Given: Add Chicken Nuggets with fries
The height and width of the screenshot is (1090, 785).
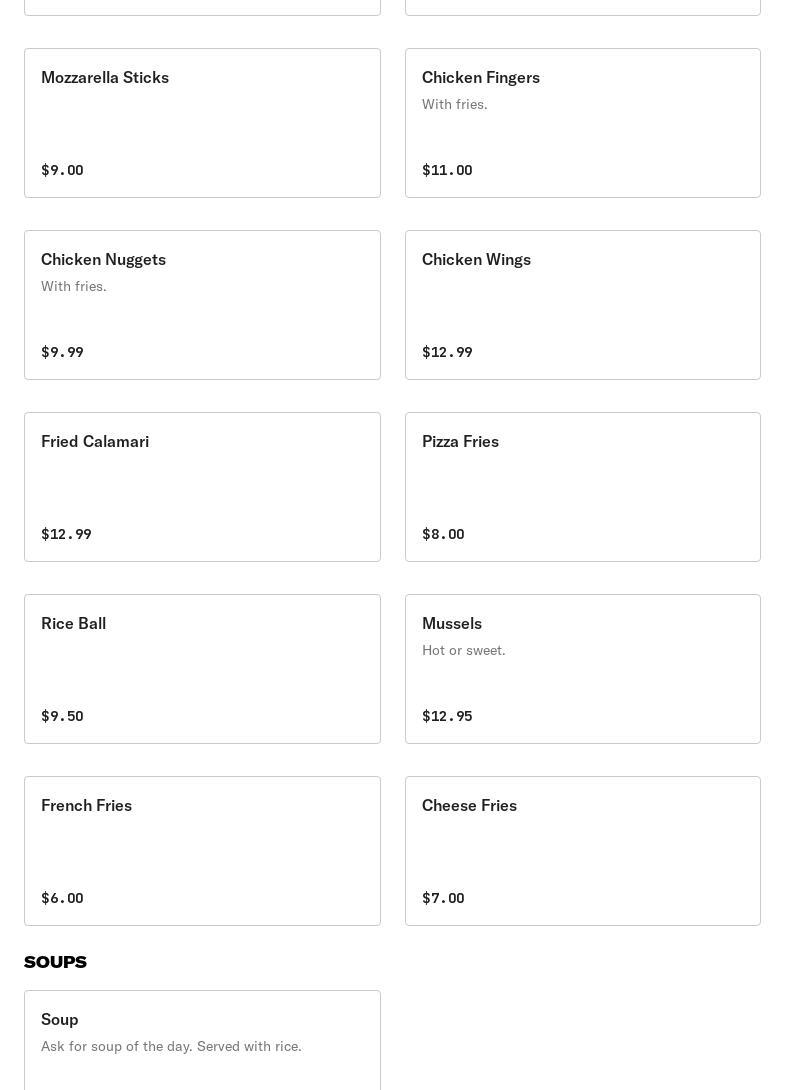Looking at the screenshot, I should (x=202, y=304).
